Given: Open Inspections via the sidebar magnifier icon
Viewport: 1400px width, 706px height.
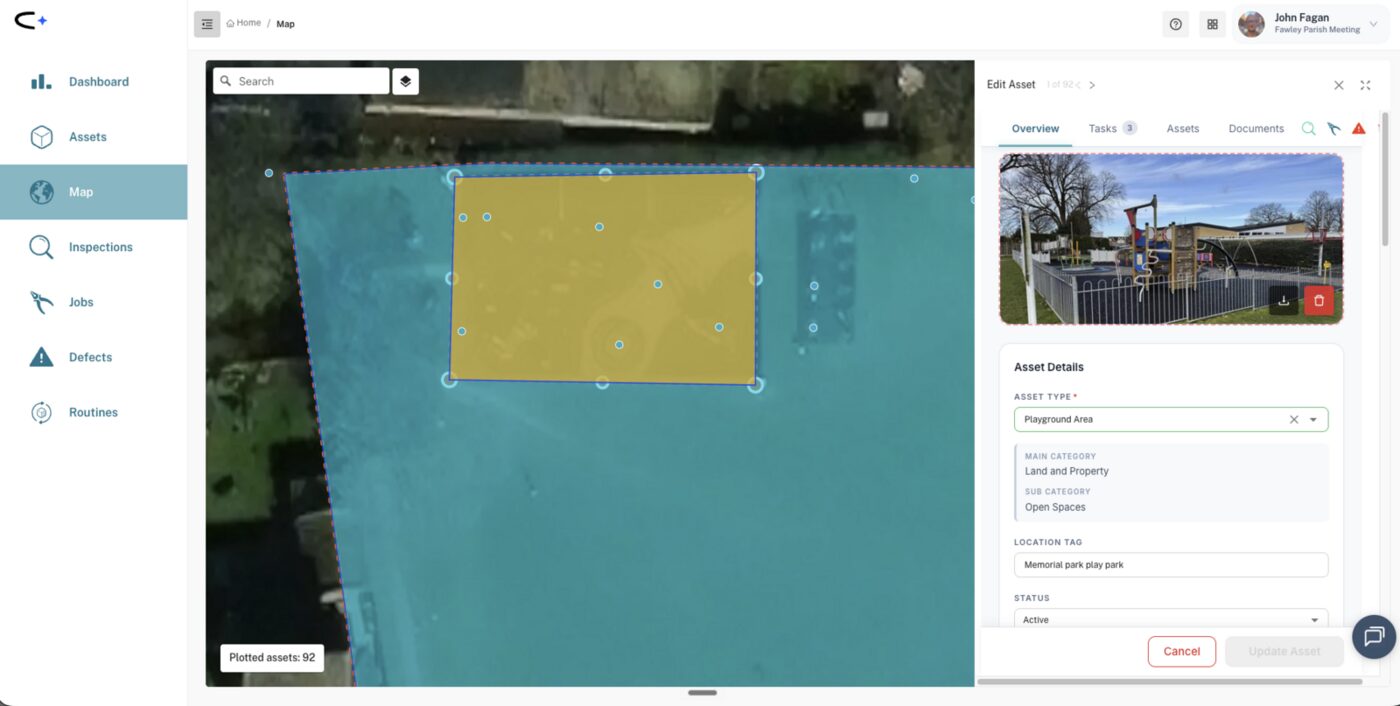Looking at the screenshot, I should [41, 247].
